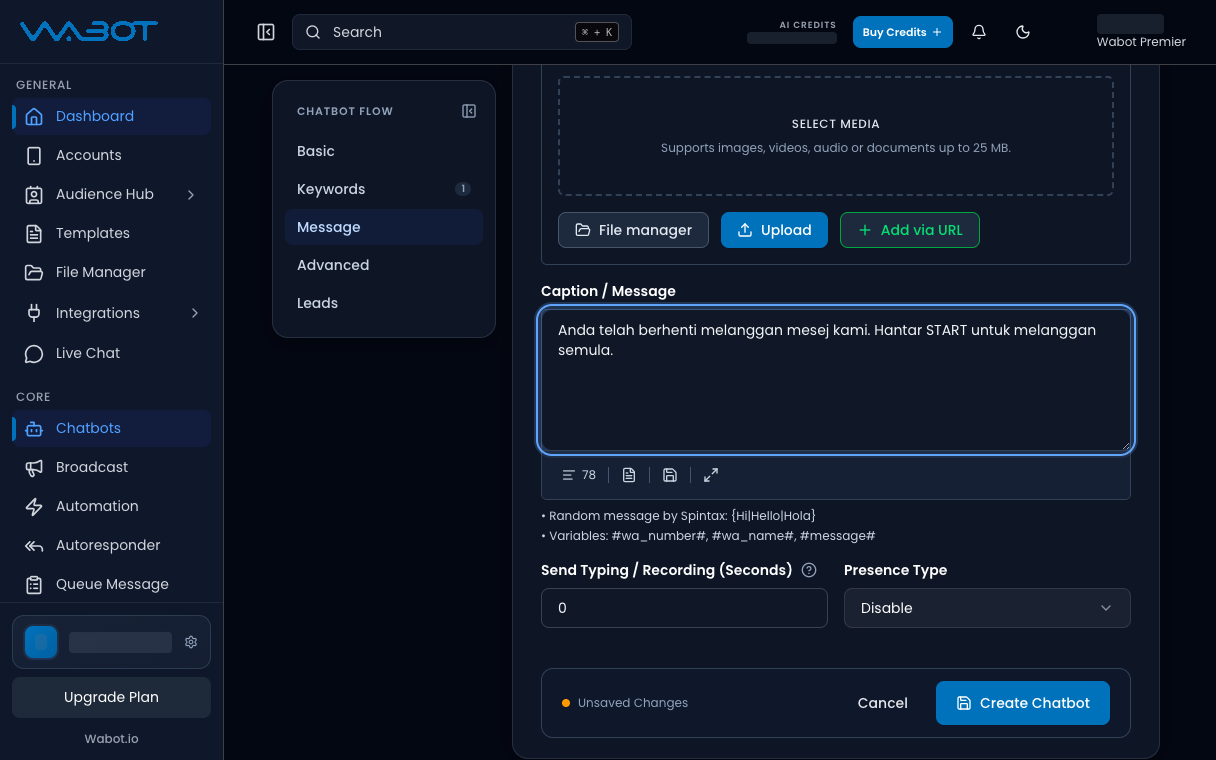Open the template document icon below the message box
1216x760 pixels.
point(629,475)
